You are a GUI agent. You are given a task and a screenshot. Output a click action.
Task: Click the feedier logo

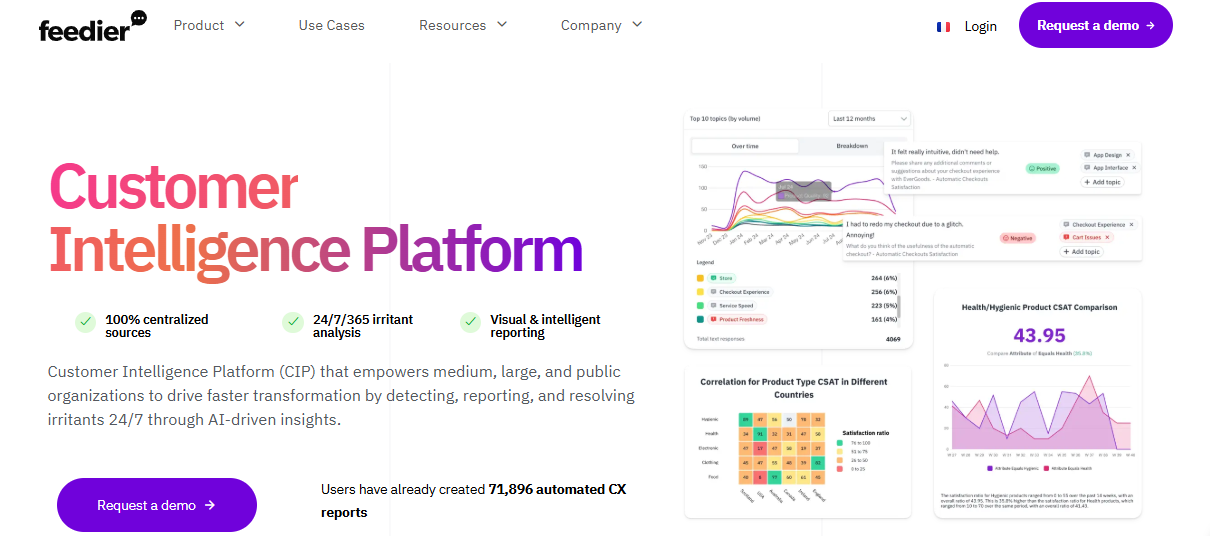pyautogui.click(x=92, y=26)
